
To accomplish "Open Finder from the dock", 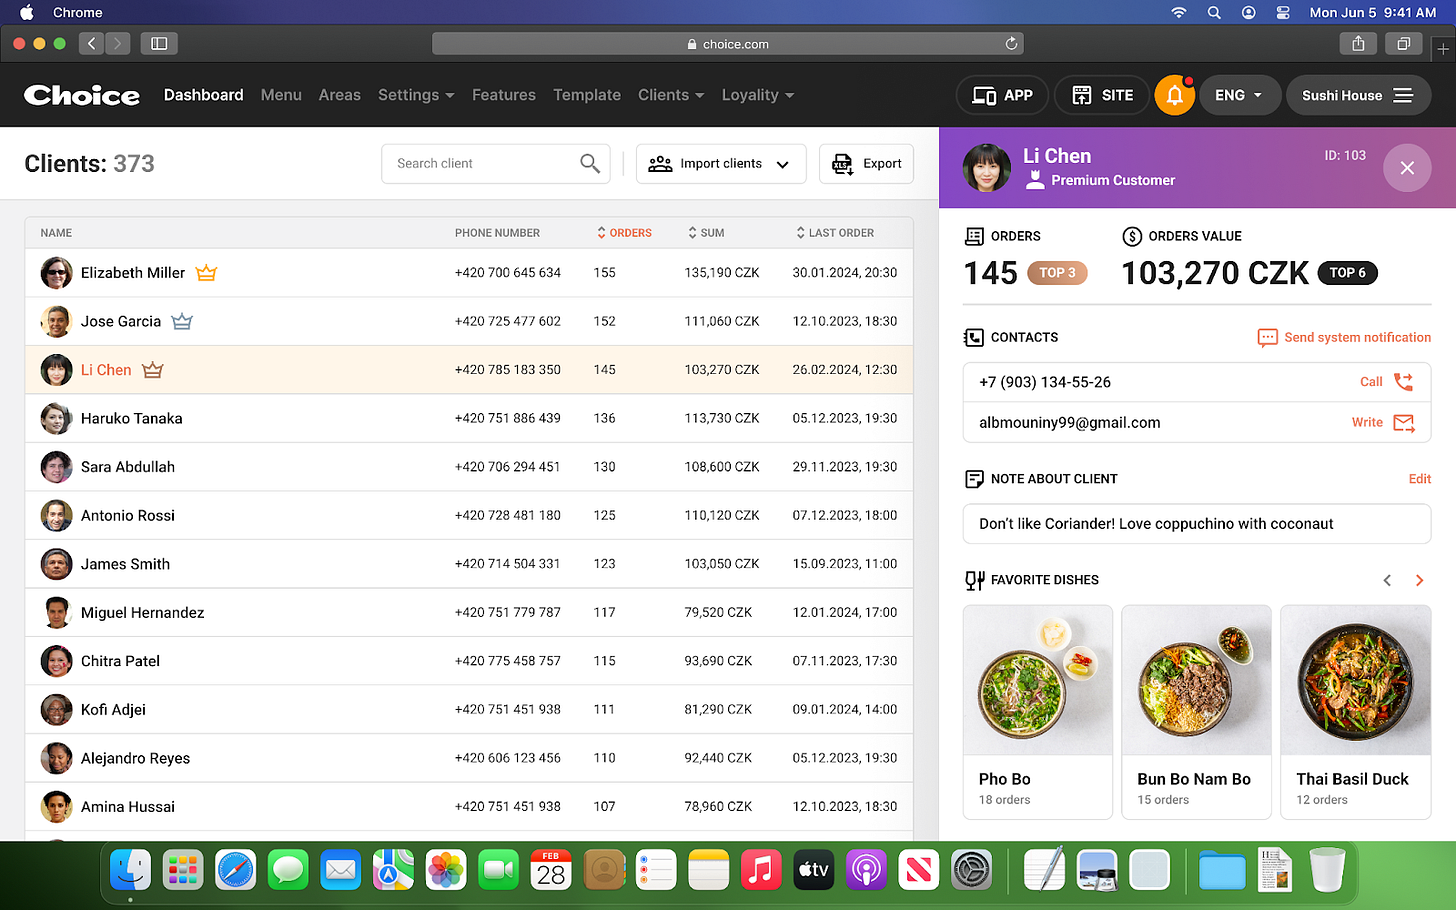I will point(130,870).
